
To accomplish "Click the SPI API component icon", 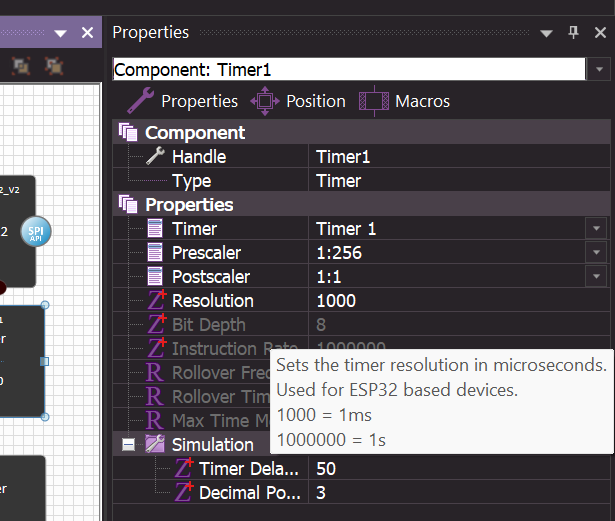I will pos(36,231).
